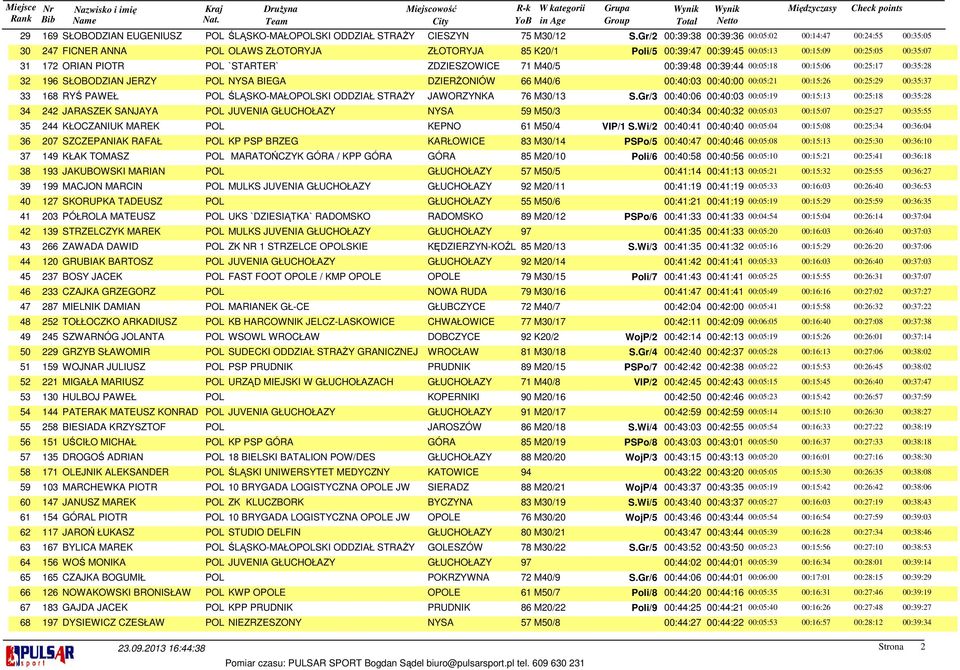
Task: Click name FICNER ANNA
Action: [94, 51]
